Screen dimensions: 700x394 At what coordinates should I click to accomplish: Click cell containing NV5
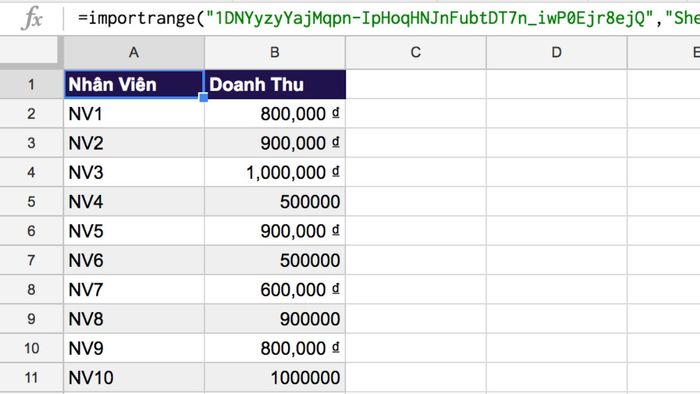click(x=134, y=231)
